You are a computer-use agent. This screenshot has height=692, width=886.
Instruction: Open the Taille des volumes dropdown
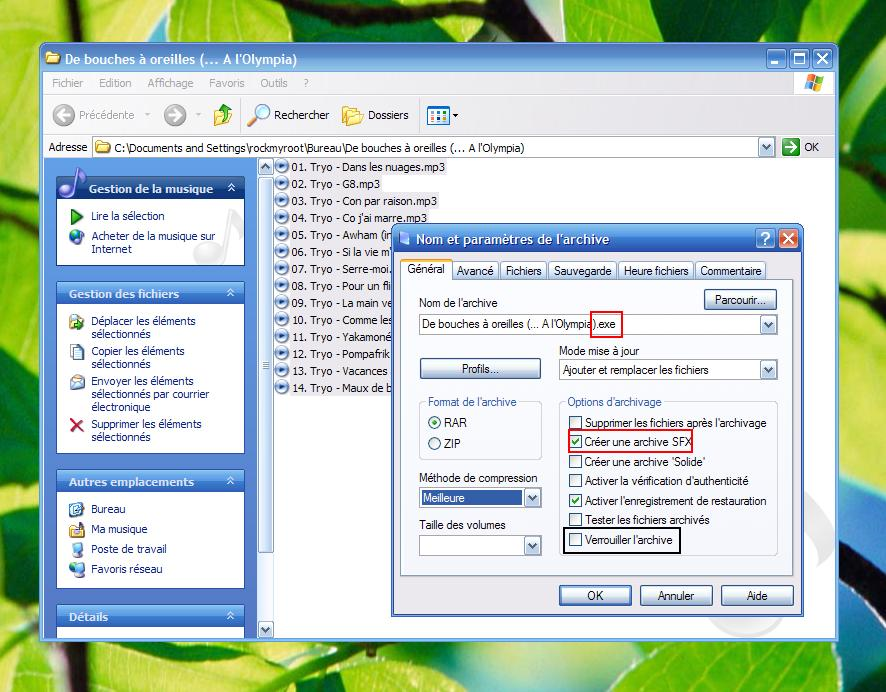click(532, 545)
